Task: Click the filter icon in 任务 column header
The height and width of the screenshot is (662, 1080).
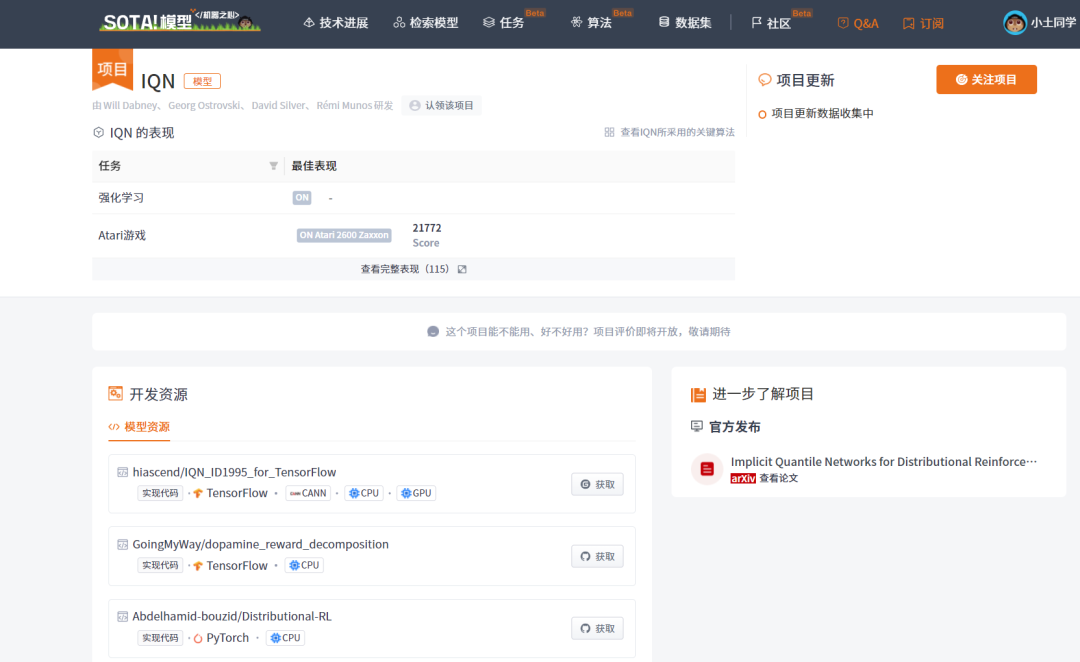Action: (273, 166)
